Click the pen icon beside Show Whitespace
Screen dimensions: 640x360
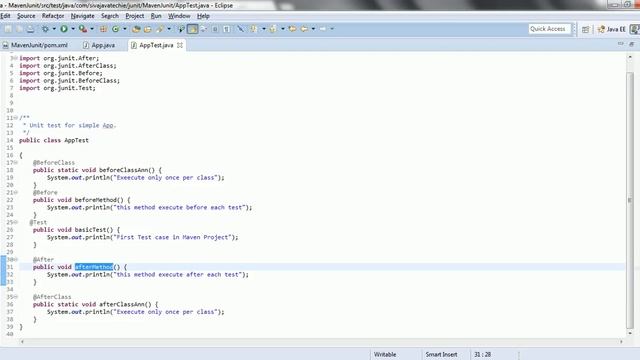click(x=240, y=29)
